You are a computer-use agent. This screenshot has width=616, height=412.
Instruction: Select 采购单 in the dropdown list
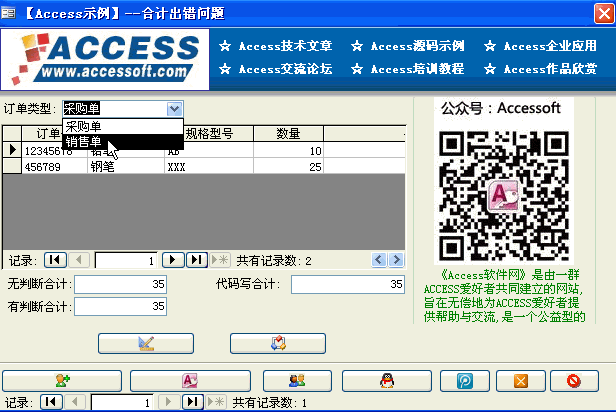point(123,126)
